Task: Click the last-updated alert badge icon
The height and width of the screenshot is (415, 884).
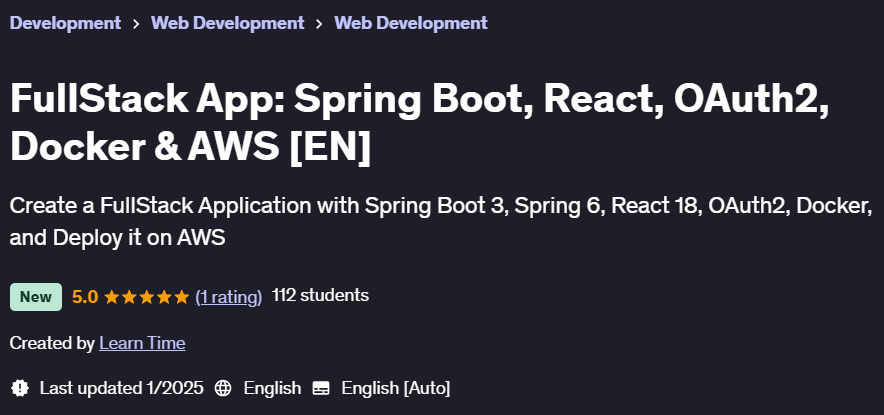Action: pos(20,388)
